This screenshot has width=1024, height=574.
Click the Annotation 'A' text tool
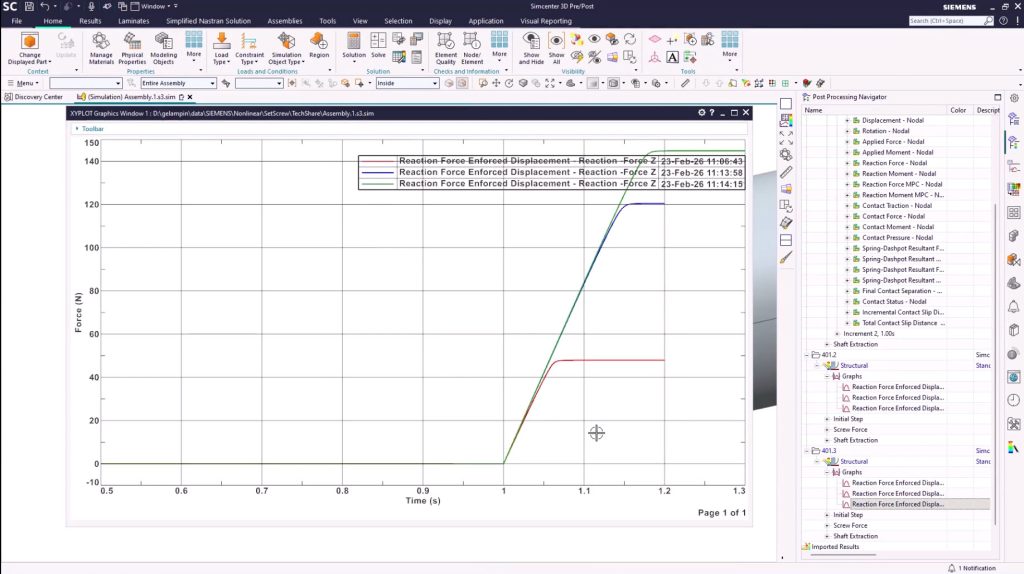672,57
